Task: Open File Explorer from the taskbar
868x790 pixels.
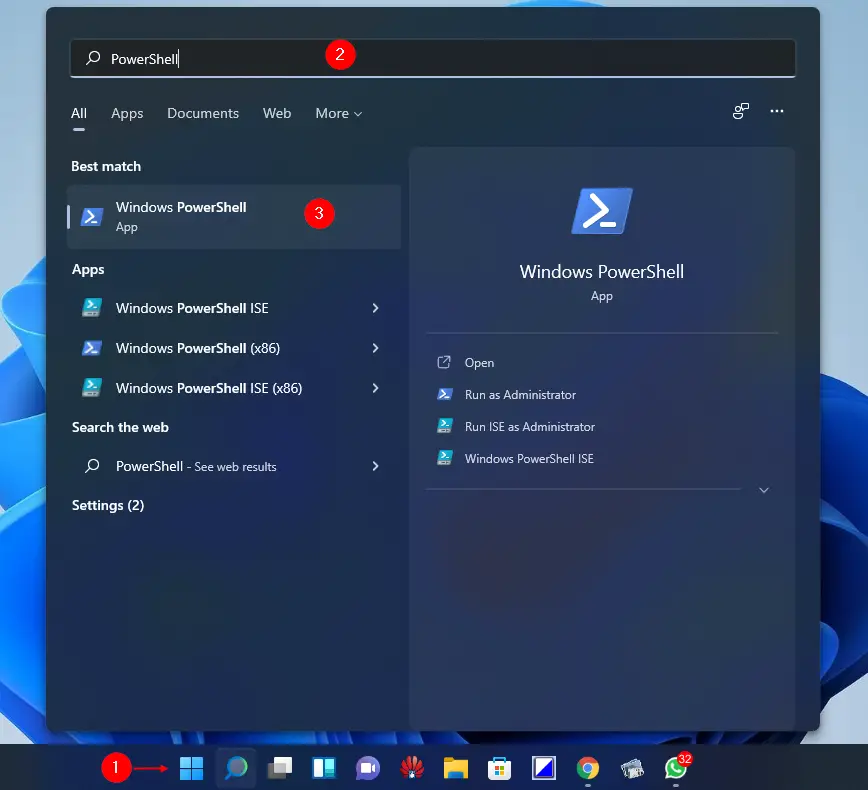Action: [456, 768]
